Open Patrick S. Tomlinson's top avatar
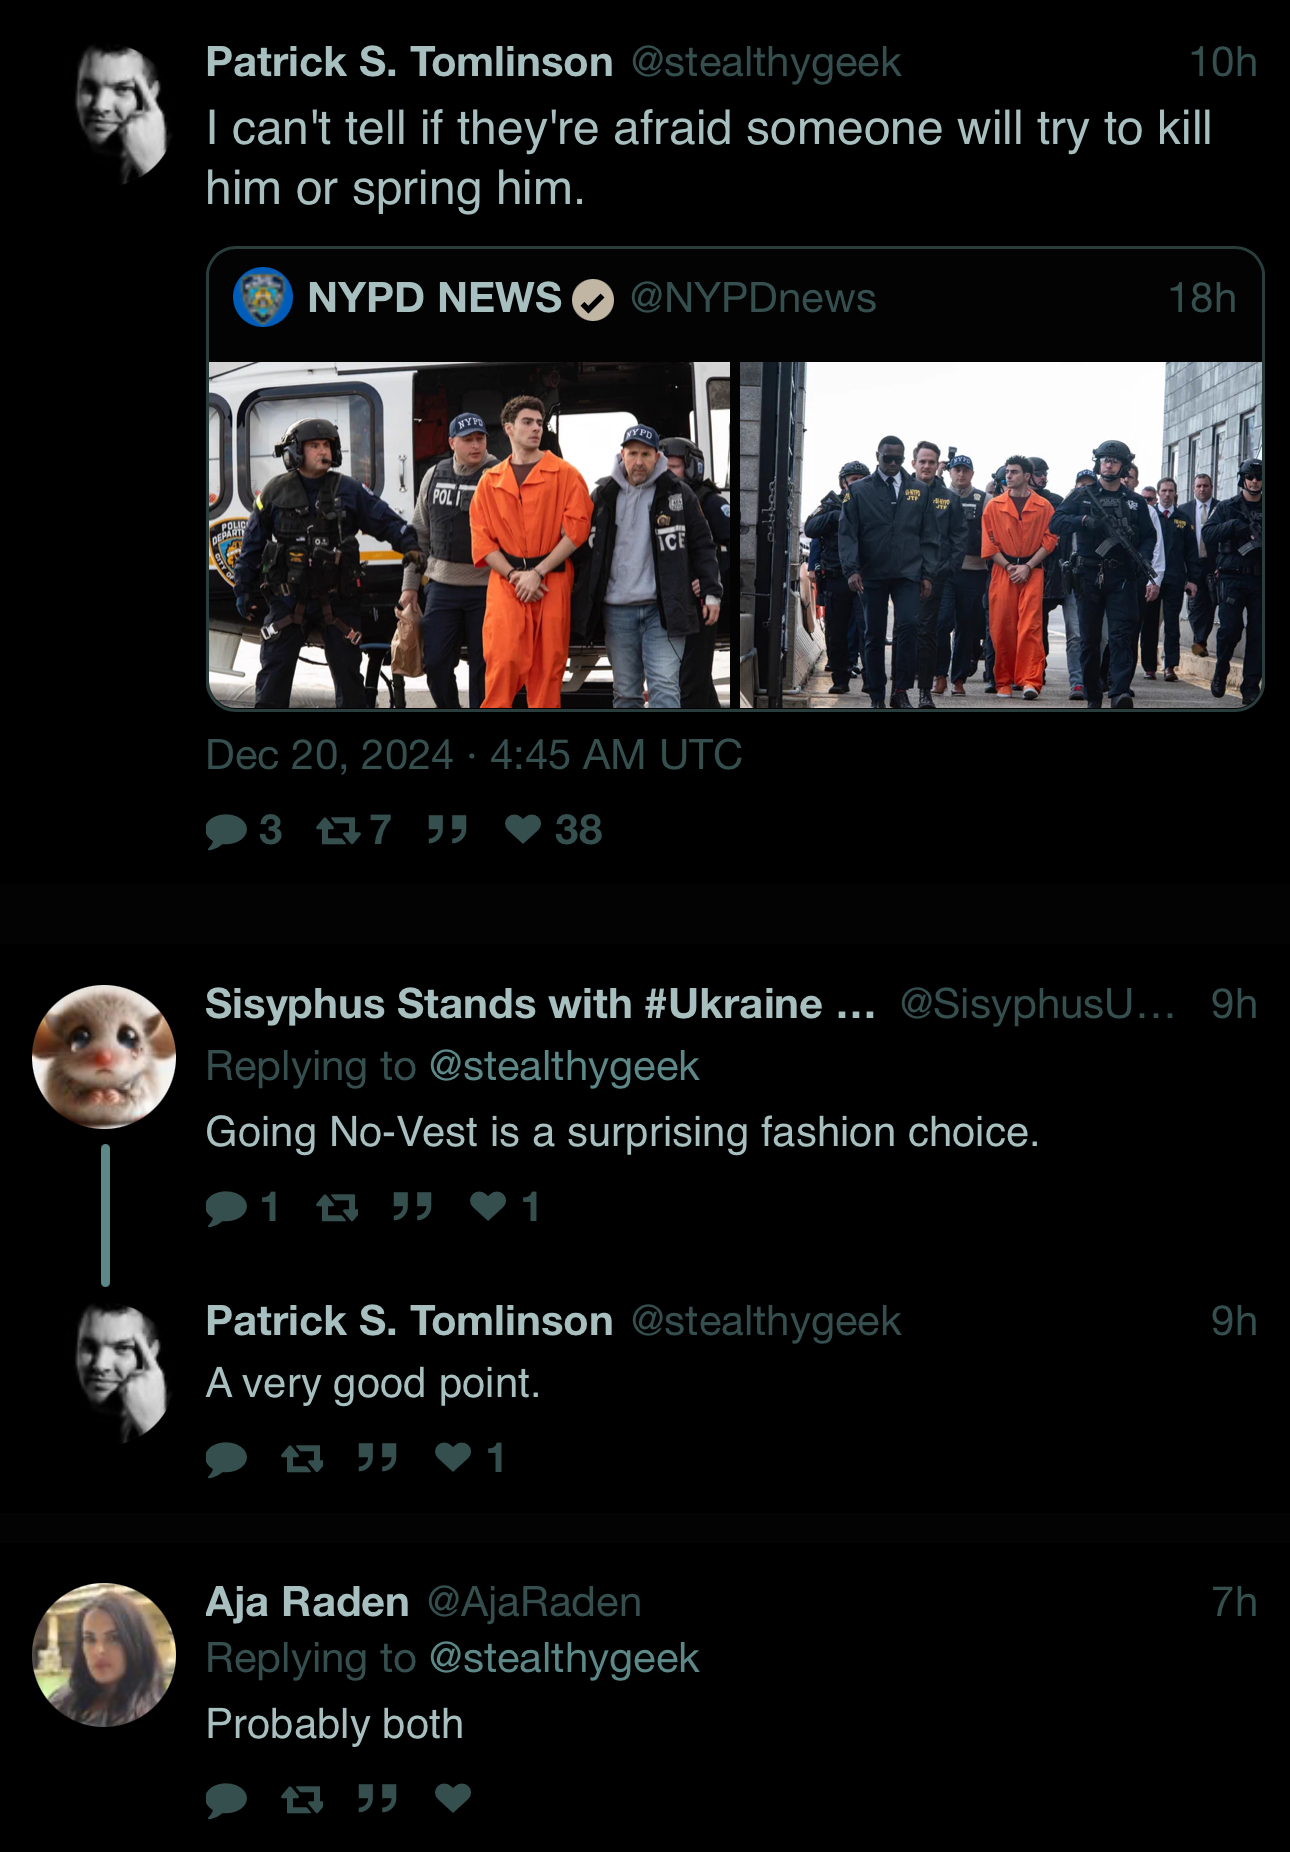This screenshot has width=1290, height=1852. click(x=124, y=113)
